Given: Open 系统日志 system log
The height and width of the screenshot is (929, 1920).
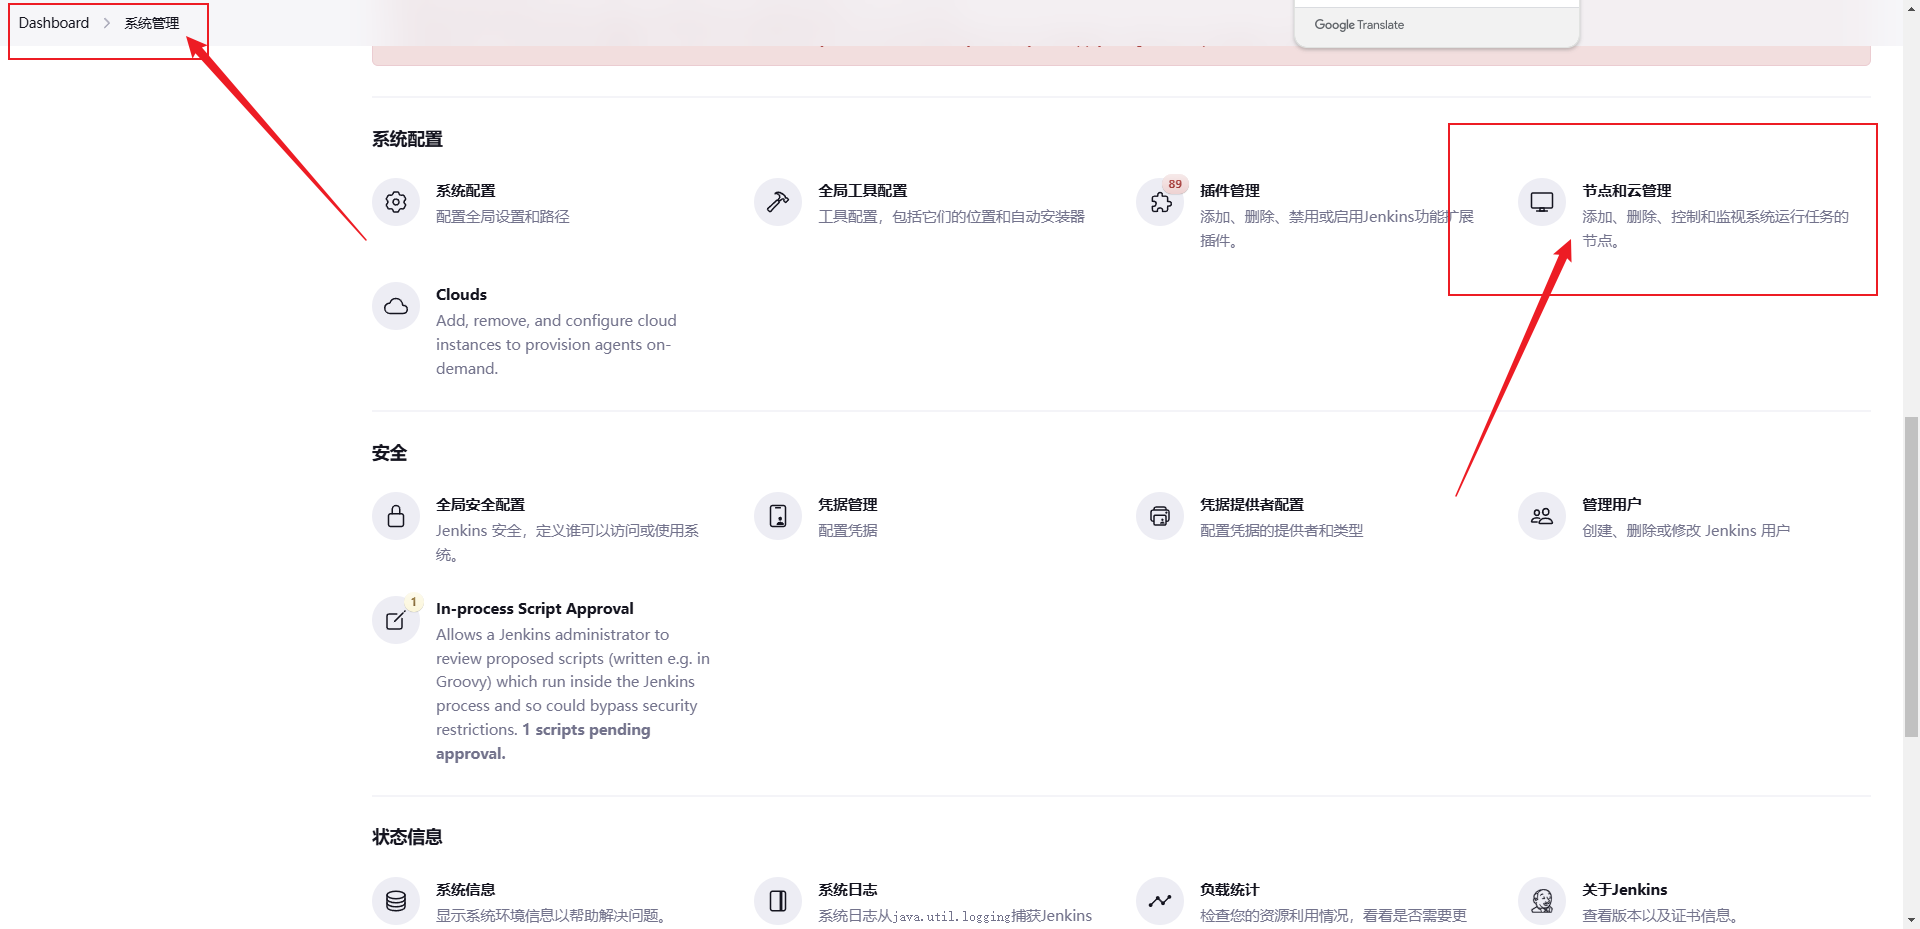Looking at the screenshot, I should [848, 890].
